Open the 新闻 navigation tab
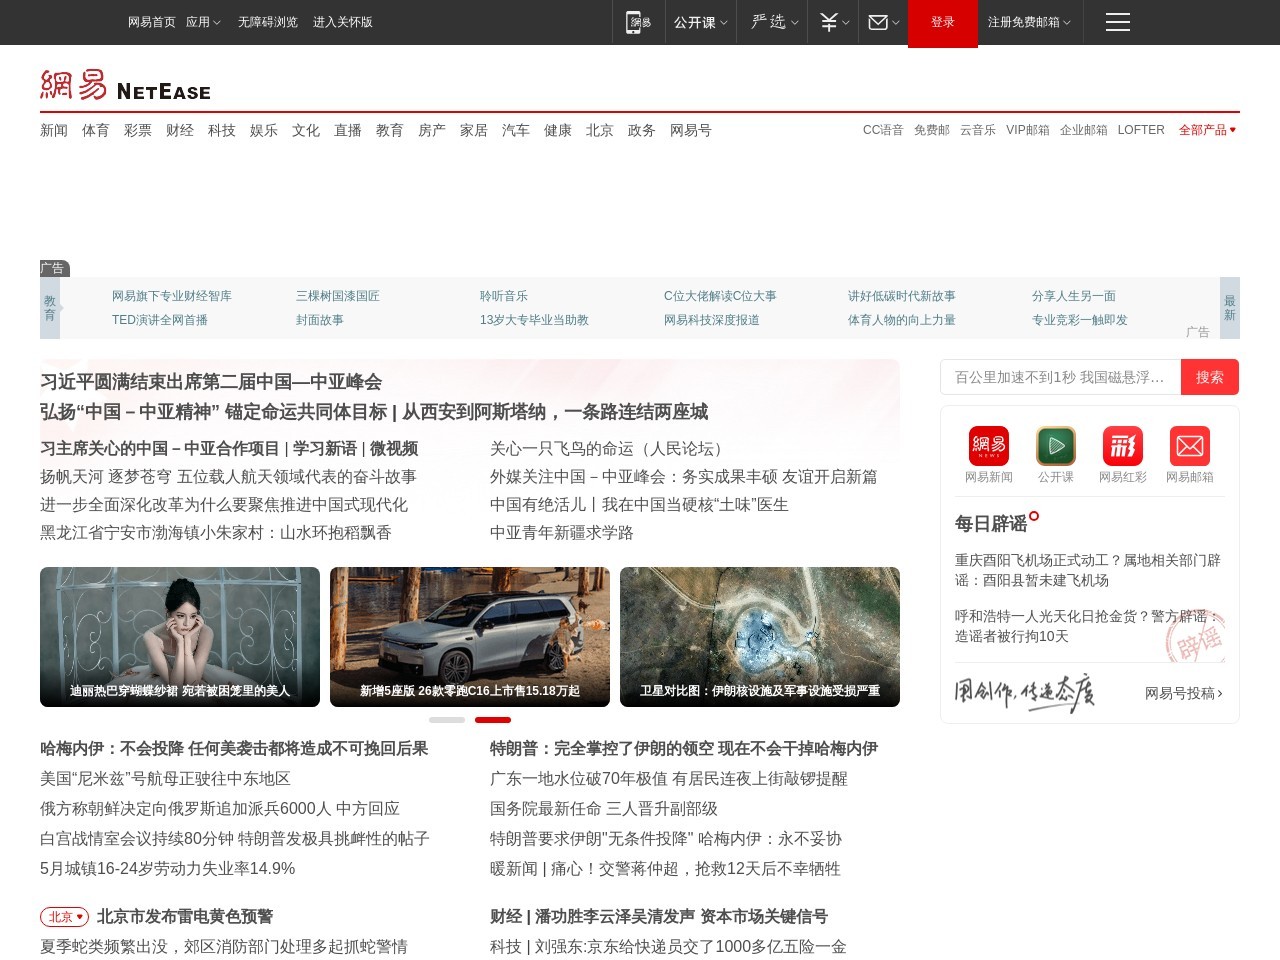The image size is (1280, 960). (54, 130)
